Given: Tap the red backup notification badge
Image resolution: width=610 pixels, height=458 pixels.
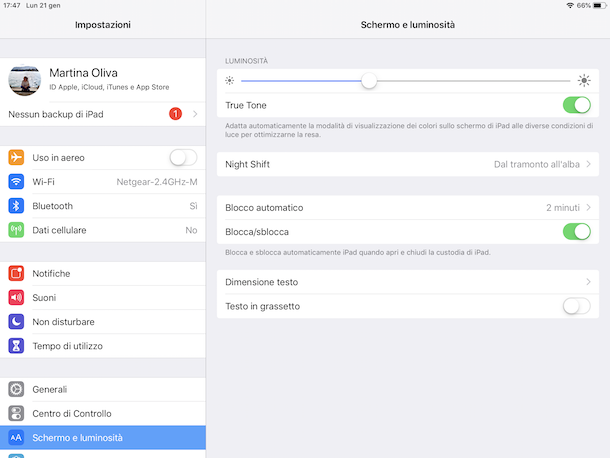Looking at the screenshot, I should [x=175, y=114].
